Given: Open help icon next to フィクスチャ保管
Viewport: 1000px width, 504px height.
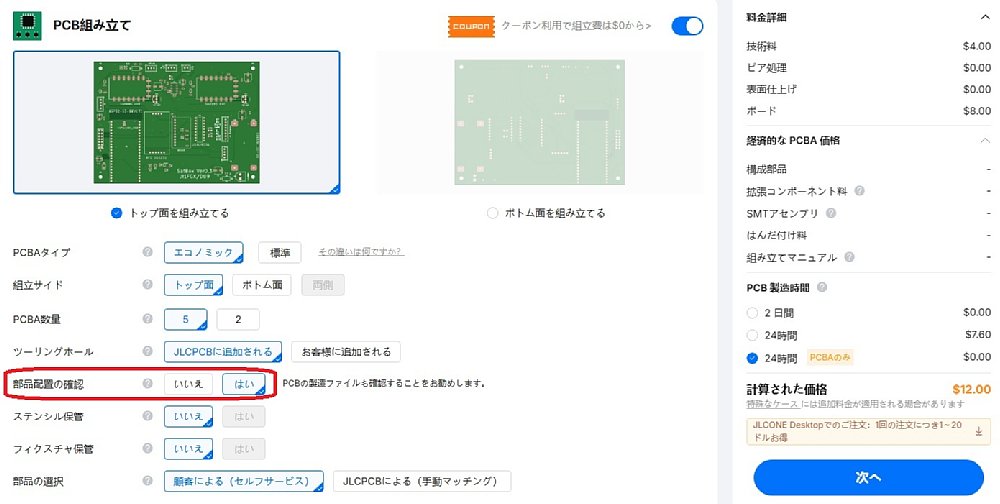Looking at the screenshot, I should 147,448.
